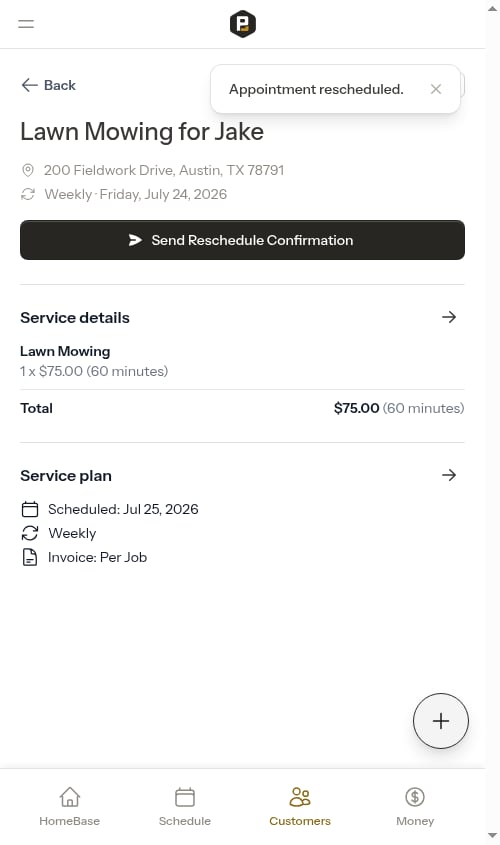Click the calendar icon beside Scheduled date
The image size is (500, 845).
click(30, 509)
